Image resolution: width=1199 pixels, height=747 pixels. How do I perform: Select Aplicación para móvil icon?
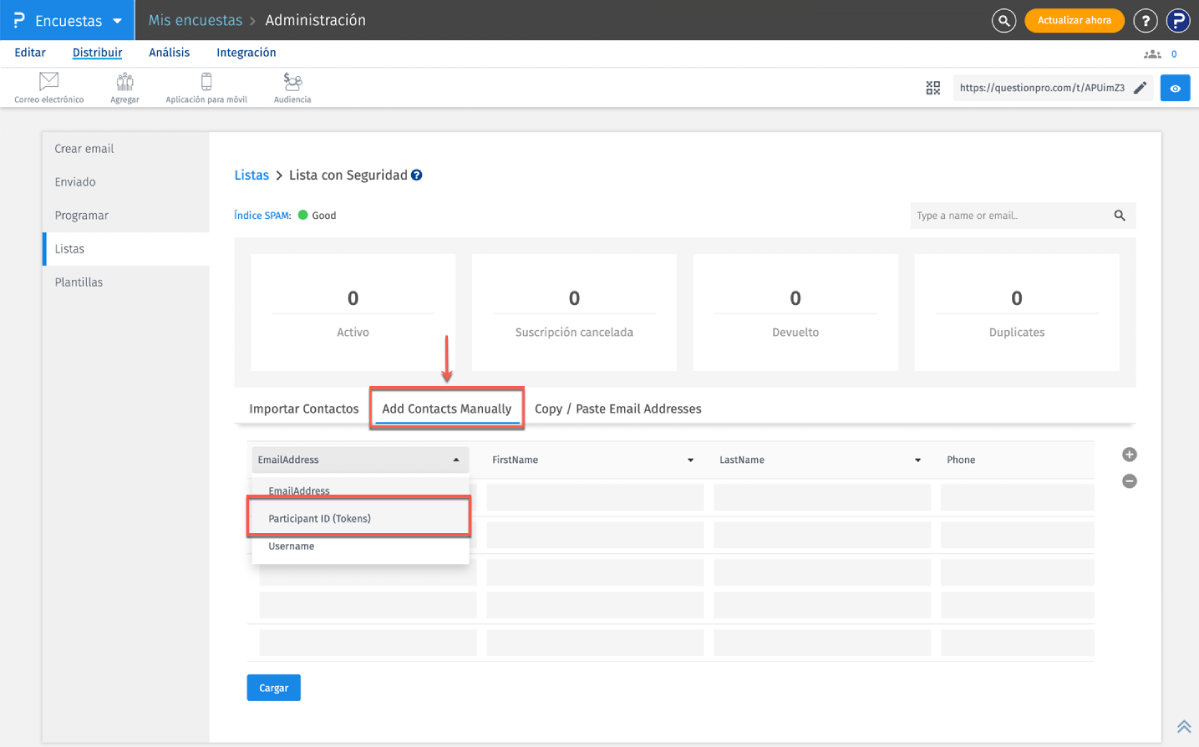tap(207, 82)
